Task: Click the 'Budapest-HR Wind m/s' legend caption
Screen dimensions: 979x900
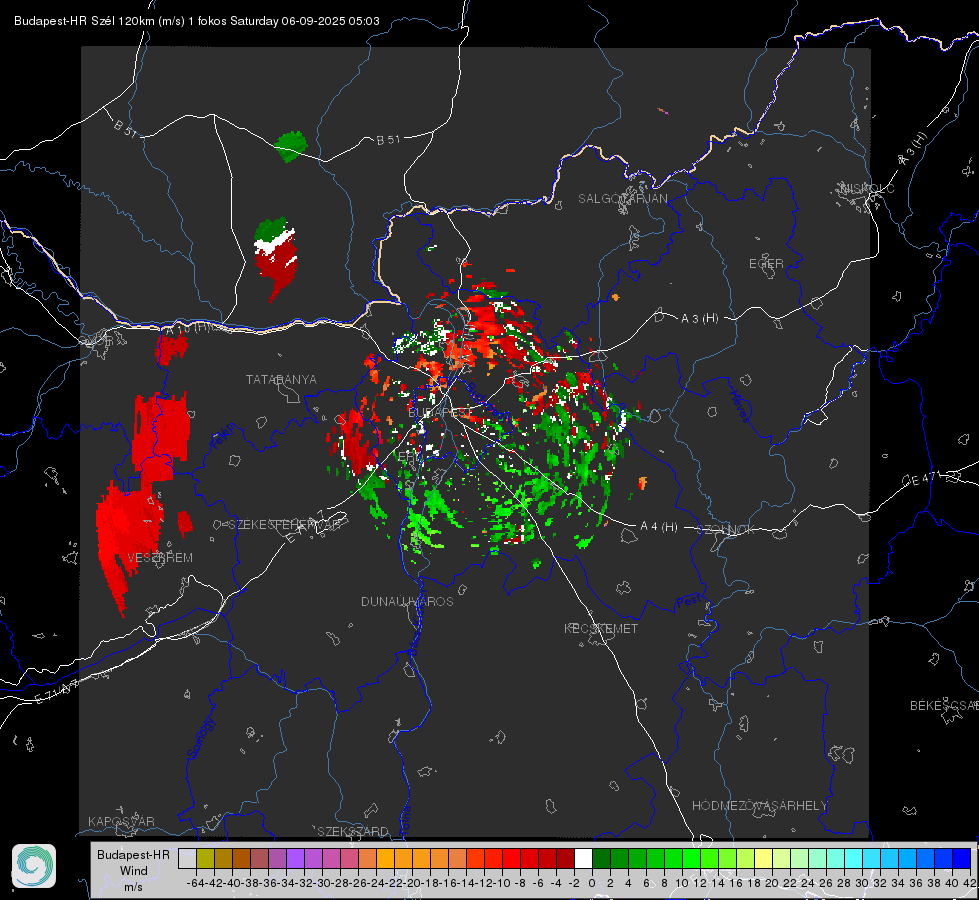Action: (x=134, y=870)
